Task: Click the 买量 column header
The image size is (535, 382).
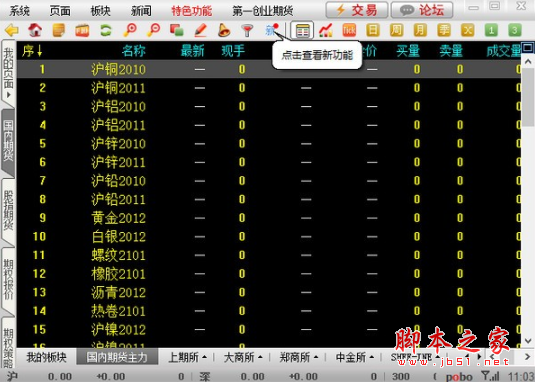Action: pos(408,51)
